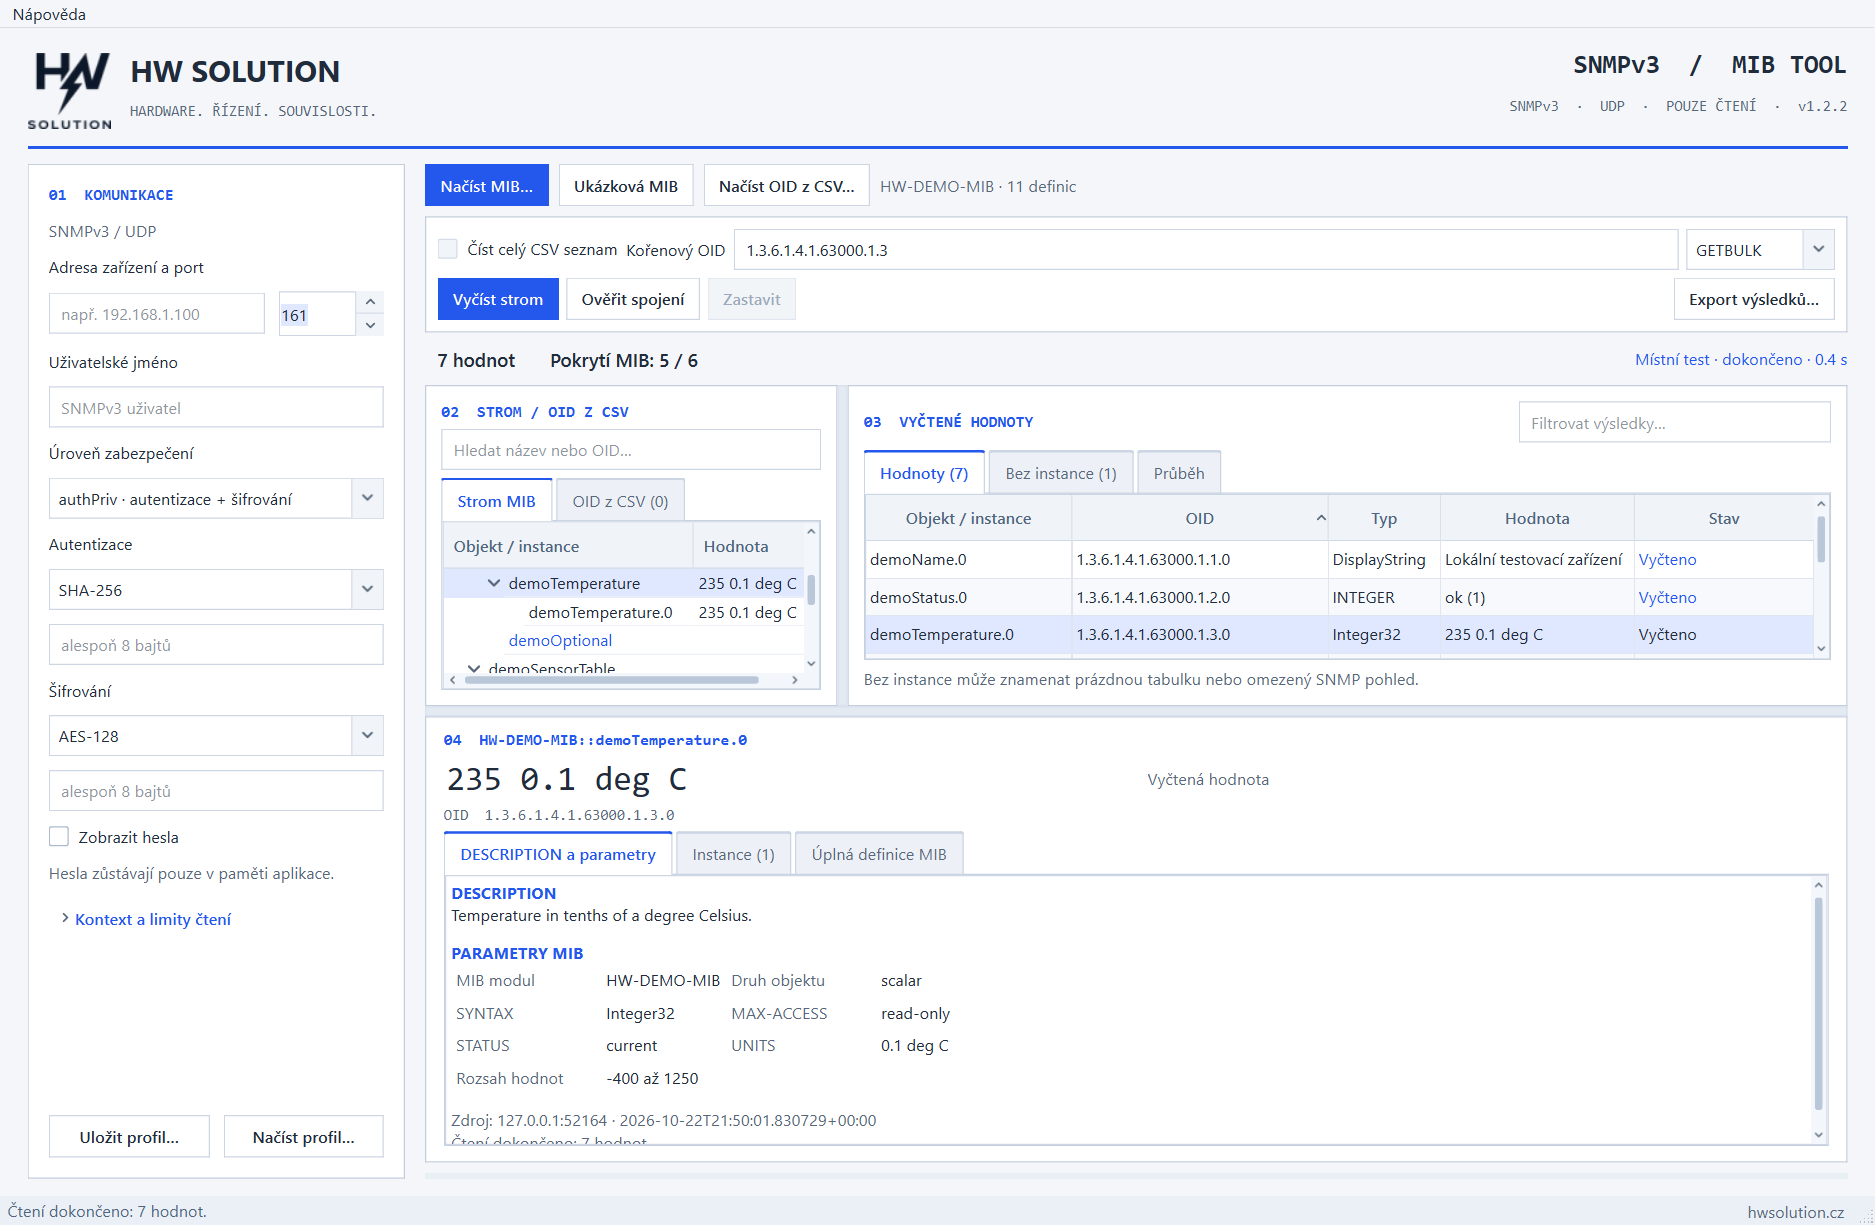Image resolution: width=1875 pixels, height=1225 pixels.
Task: Expand 'Kontext a limity čtení' section
Action: (x=146, y=919)
